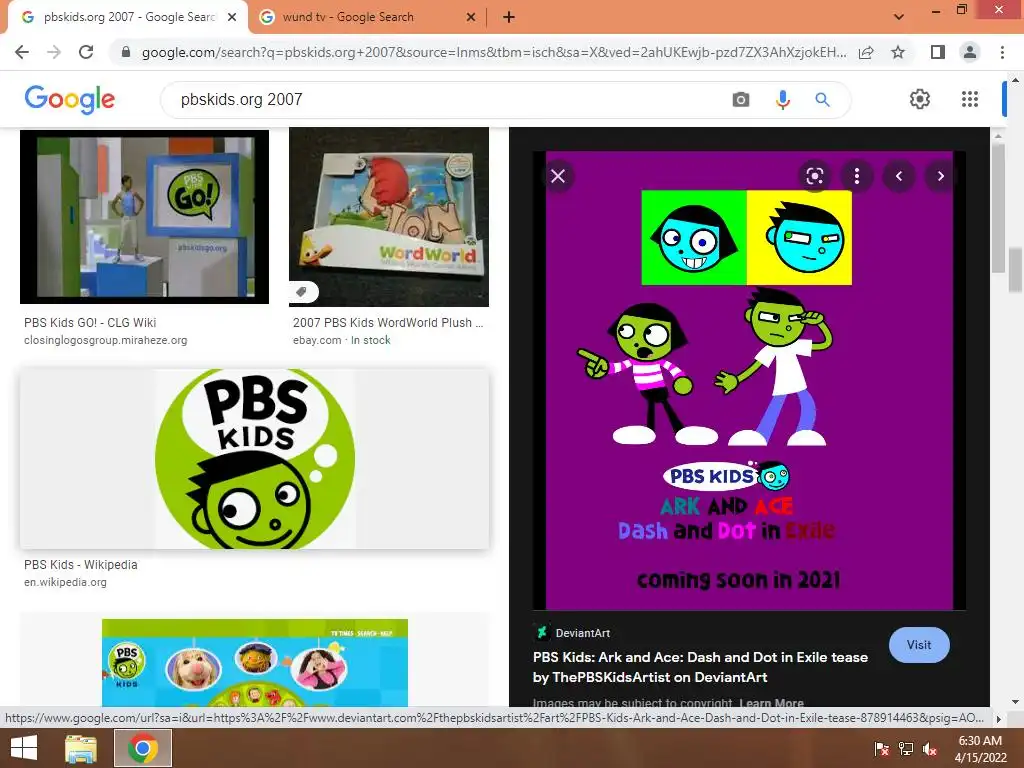Open network status in system tray
The height and width of the screenshot is (768, 1024).
[x=906, y=749]
